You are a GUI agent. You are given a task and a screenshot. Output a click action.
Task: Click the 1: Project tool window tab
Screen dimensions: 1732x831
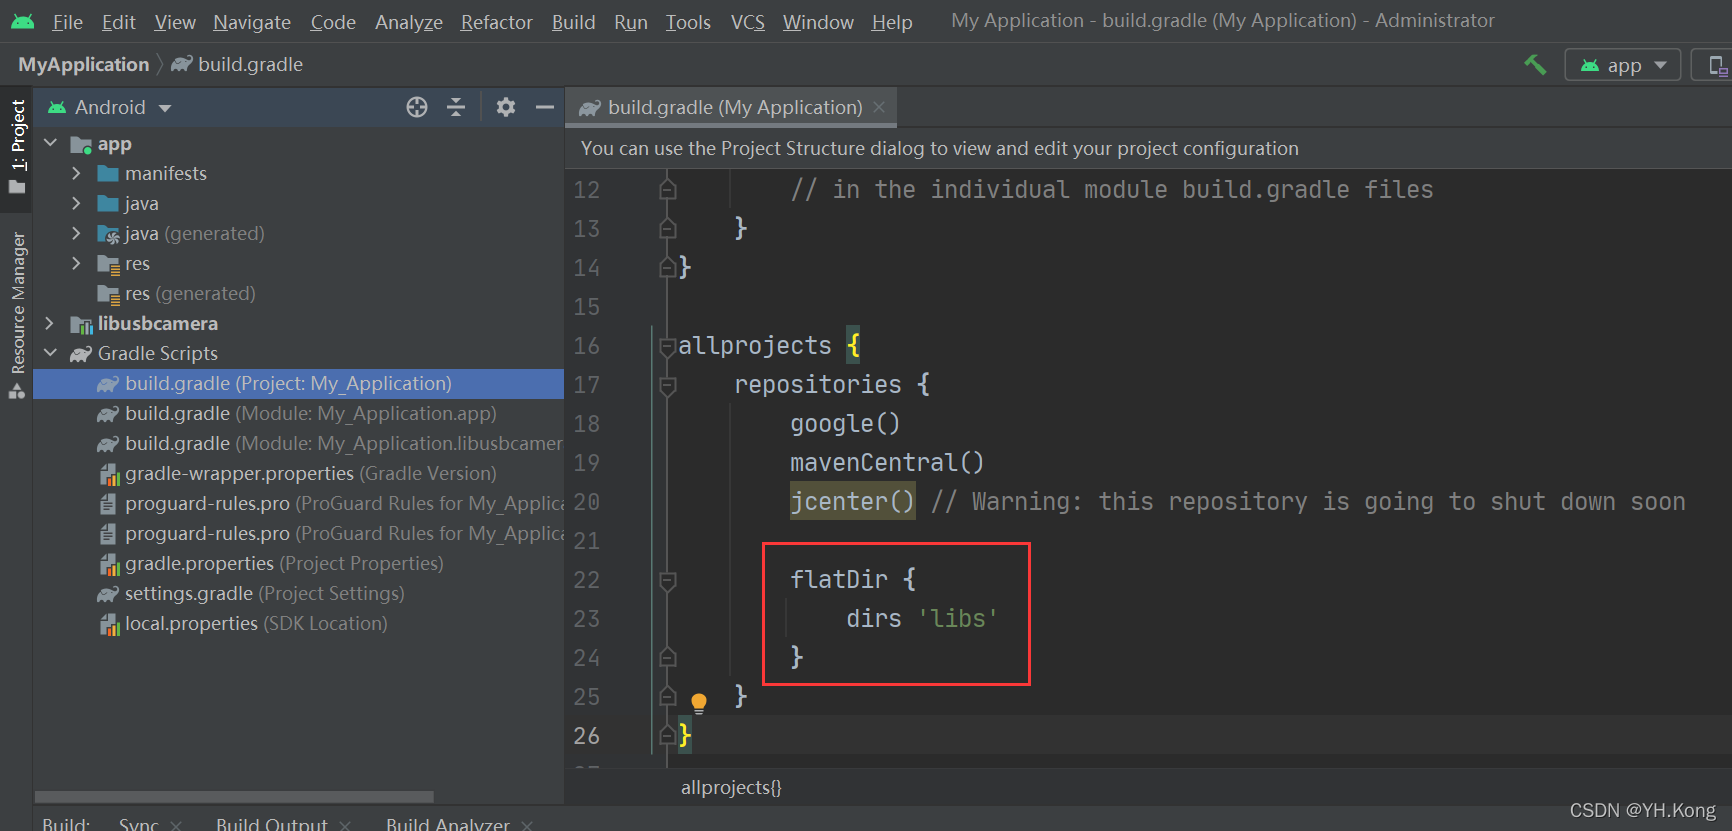click(x=17, y=146)
